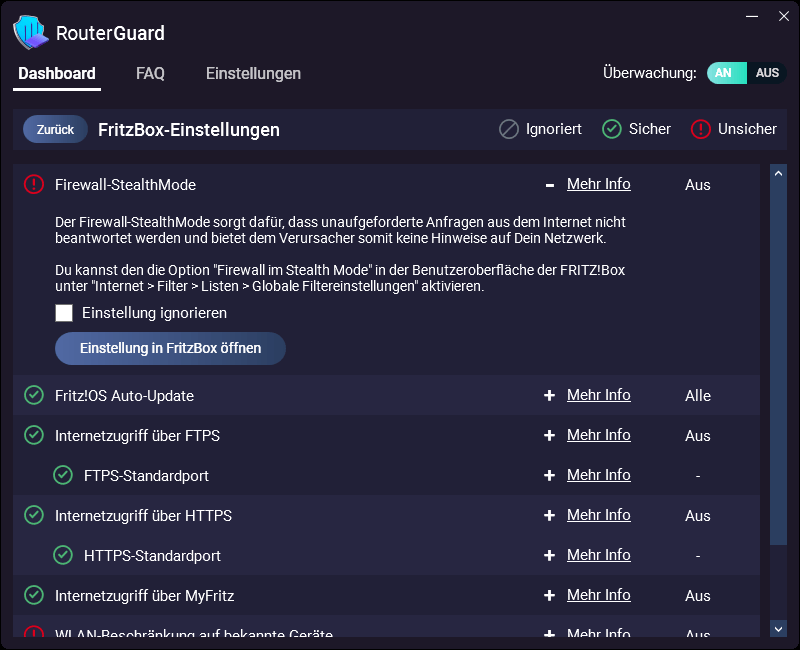800x650 pixels.
Task: Click the scrollbar down arrow
Action: pyautogui.click(x=778, y=628)
